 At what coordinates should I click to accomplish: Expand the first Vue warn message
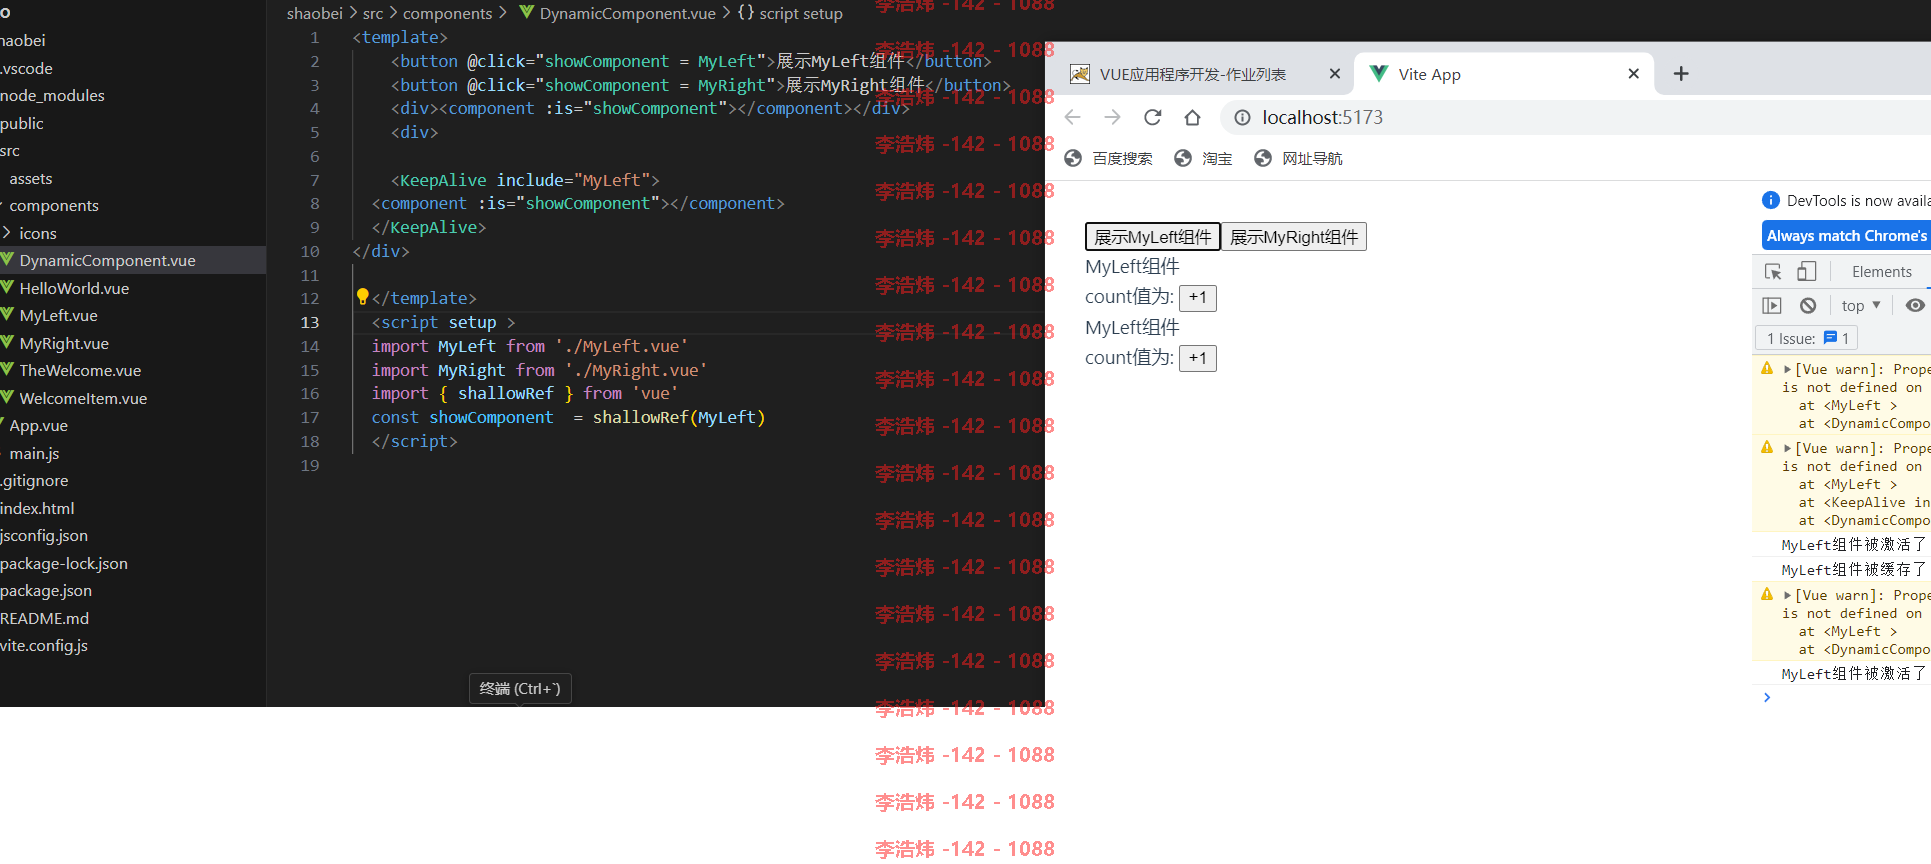(1787, 369)
